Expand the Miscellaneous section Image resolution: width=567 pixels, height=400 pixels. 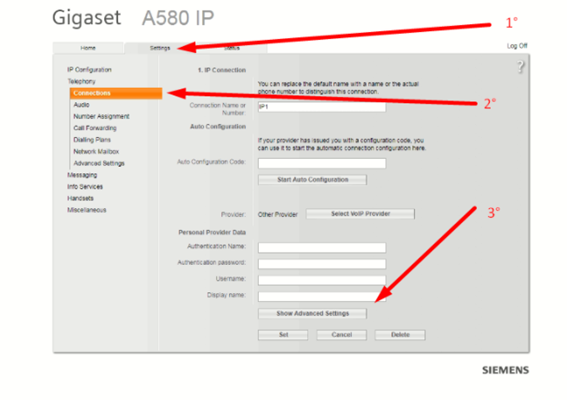tap(87, 210)
